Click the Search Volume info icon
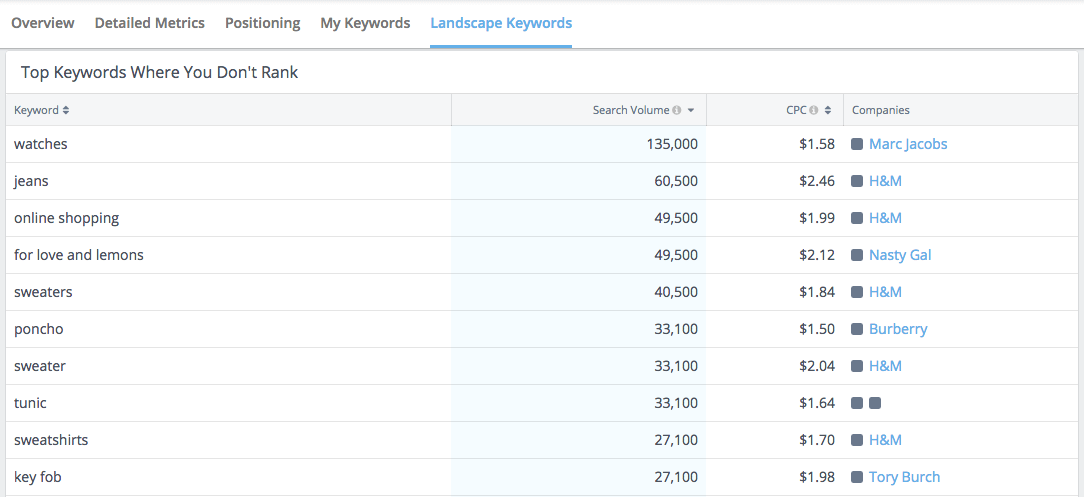 677,110
